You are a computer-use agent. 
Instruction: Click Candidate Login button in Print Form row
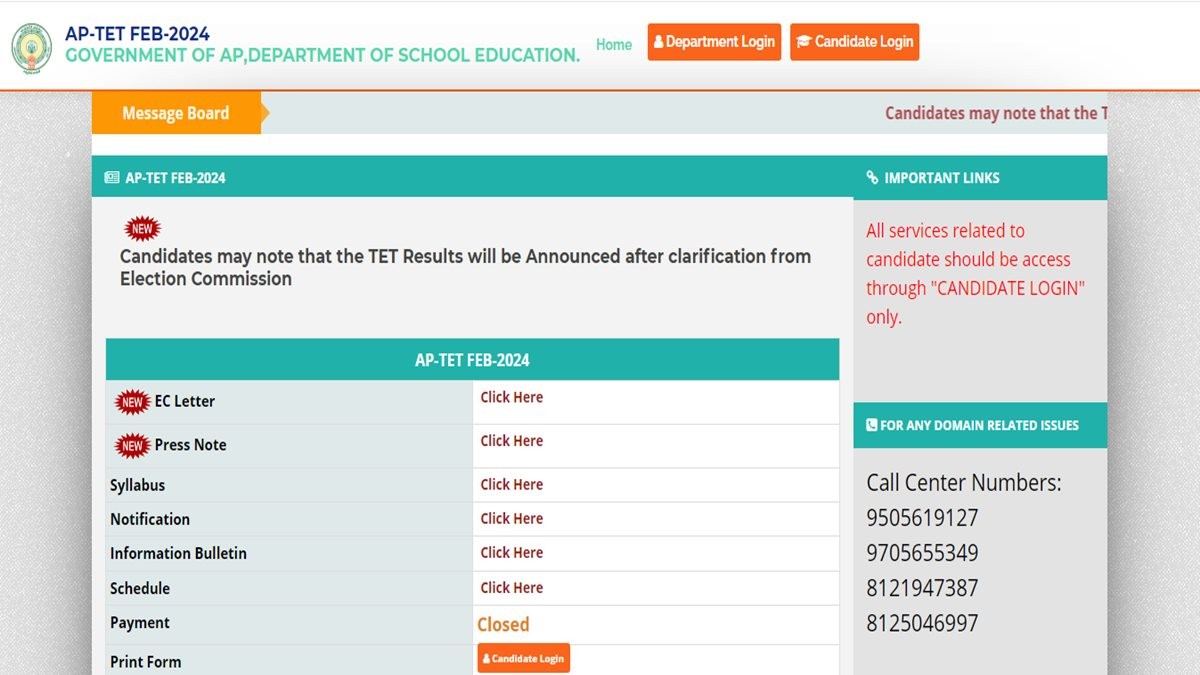(524, 659)
